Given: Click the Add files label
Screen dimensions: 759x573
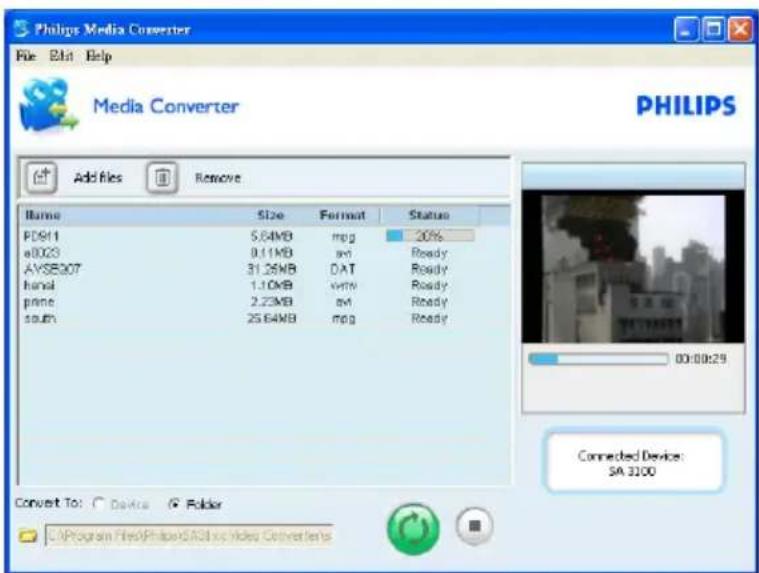Looking at the screenshot, I should [x=98, y=178].
